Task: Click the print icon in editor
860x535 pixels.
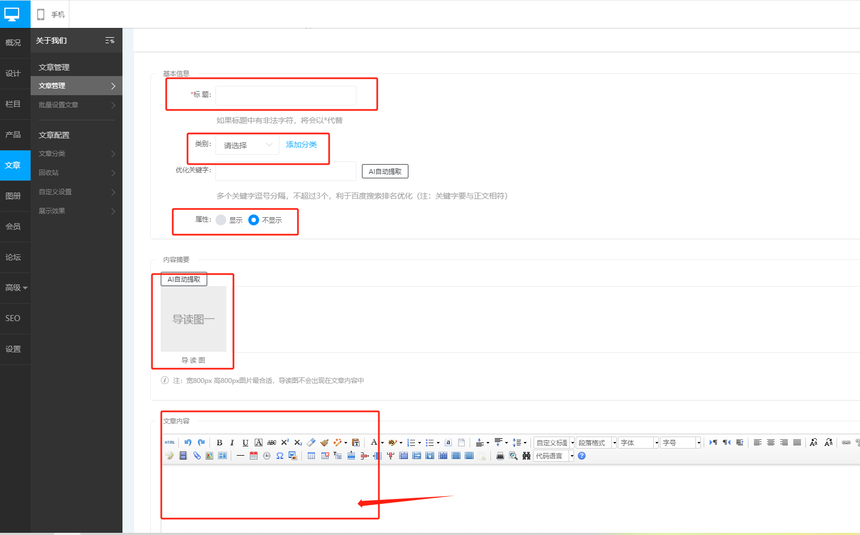Action: (x=500, y=456)
